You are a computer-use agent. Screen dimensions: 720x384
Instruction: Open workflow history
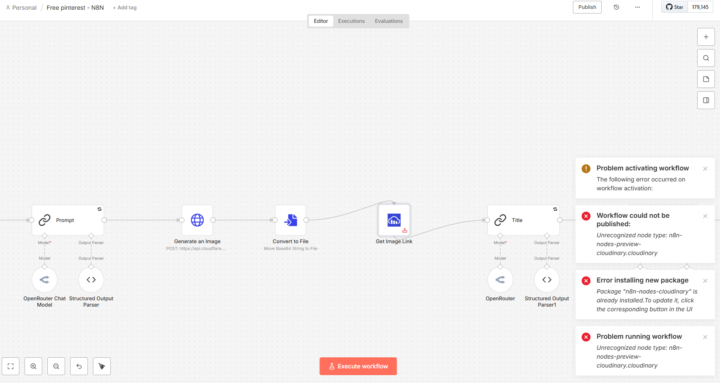(x=616, y=7)
